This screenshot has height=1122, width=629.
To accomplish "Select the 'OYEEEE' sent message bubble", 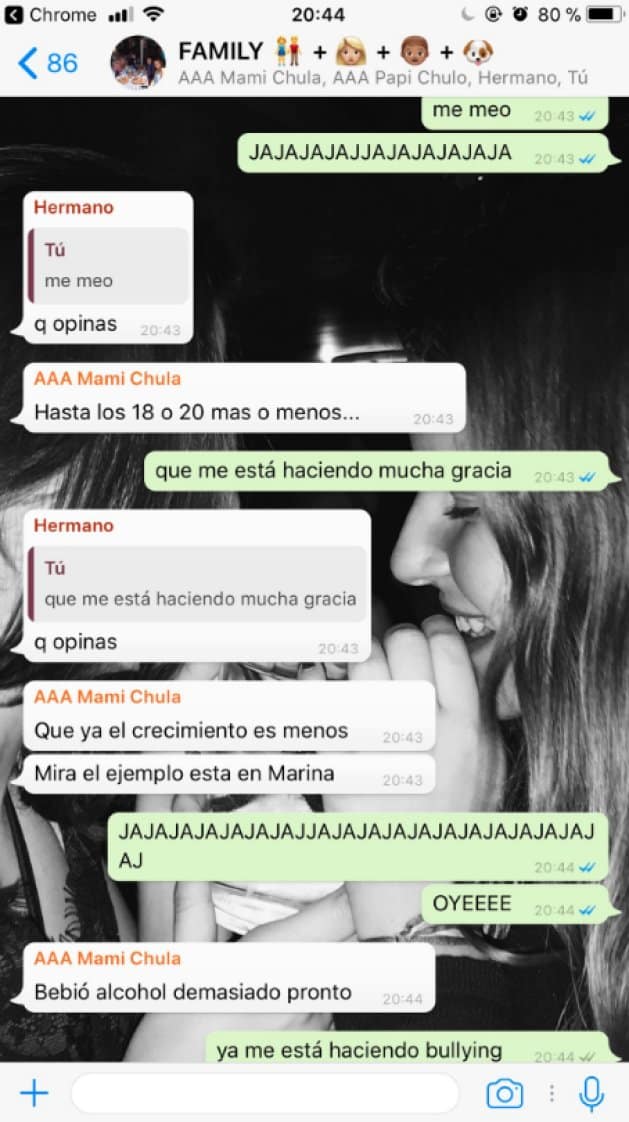I will tap(515, 904).
